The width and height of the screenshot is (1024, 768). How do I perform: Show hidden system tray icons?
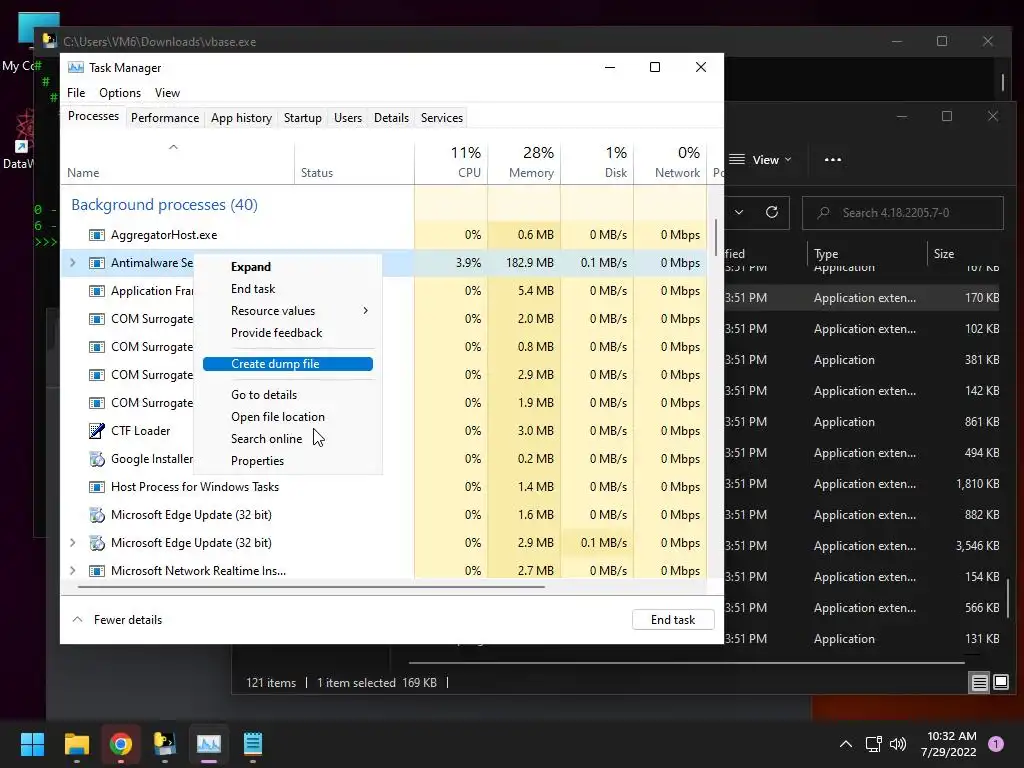click(x=846, y=744)
